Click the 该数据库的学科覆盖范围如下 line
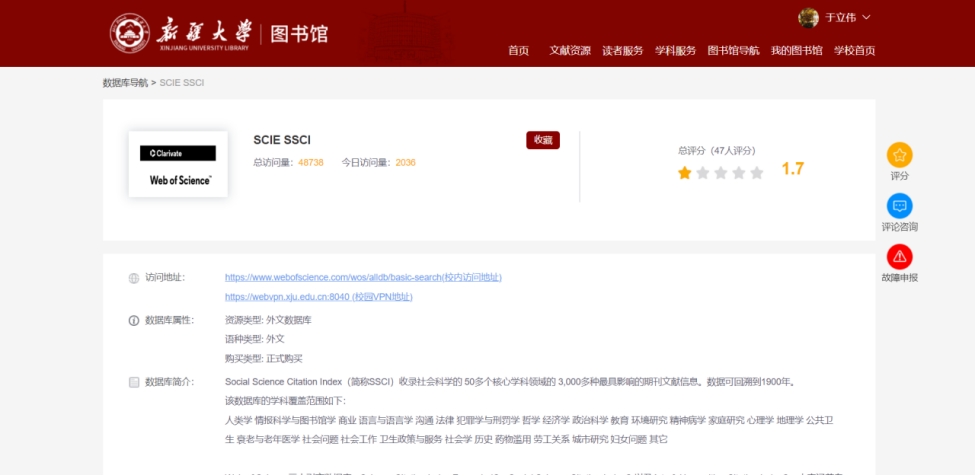The width and height of the screenshot is (975, 476). [x=285, y=401]
